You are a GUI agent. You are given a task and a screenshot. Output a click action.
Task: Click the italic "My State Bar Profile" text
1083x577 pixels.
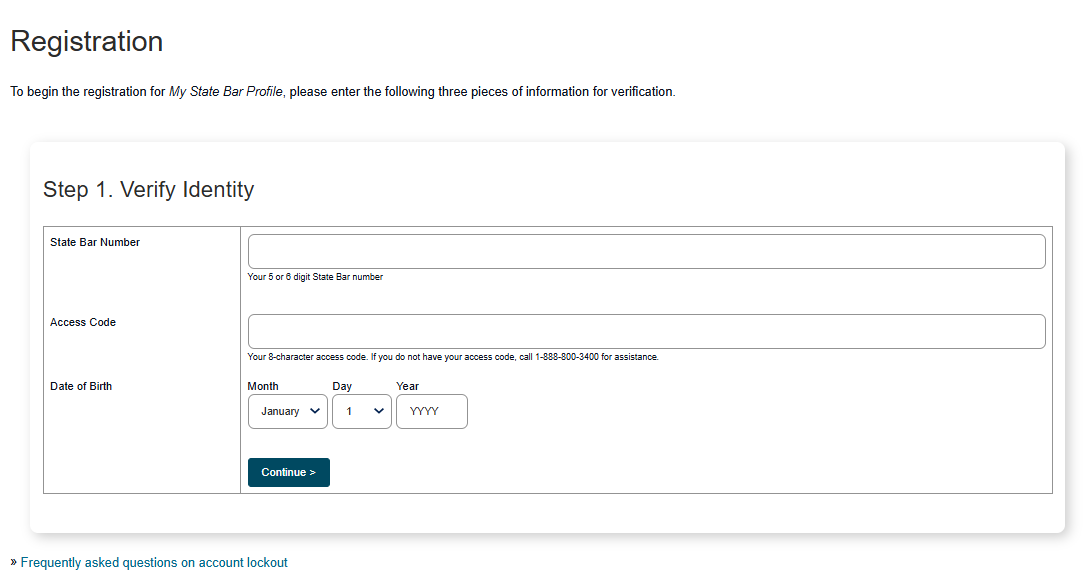click(226, 92)
